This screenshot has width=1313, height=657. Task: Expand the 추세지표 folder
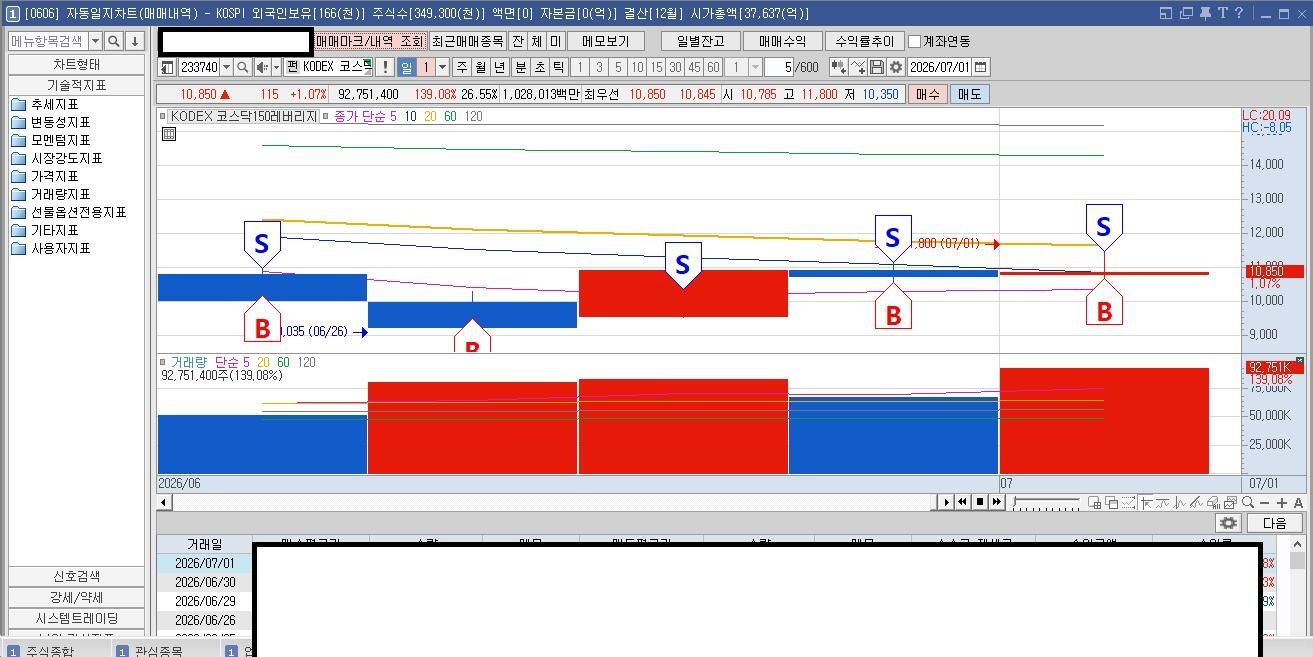(x=54, y=104)
